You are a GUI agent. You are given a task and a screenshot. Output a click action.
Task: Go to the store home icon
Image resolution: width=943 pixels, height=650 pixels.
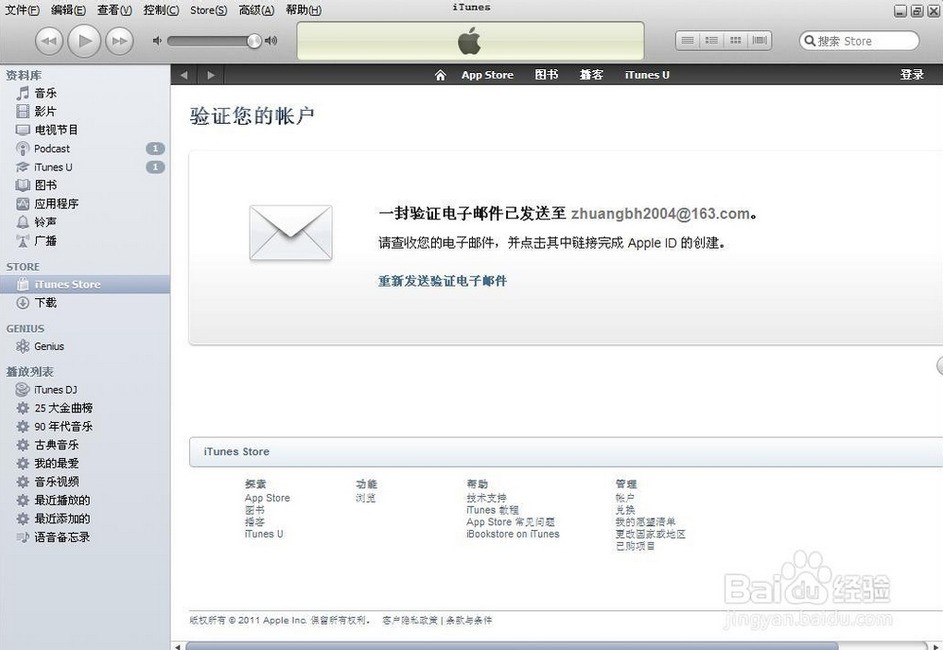(440, 75)
